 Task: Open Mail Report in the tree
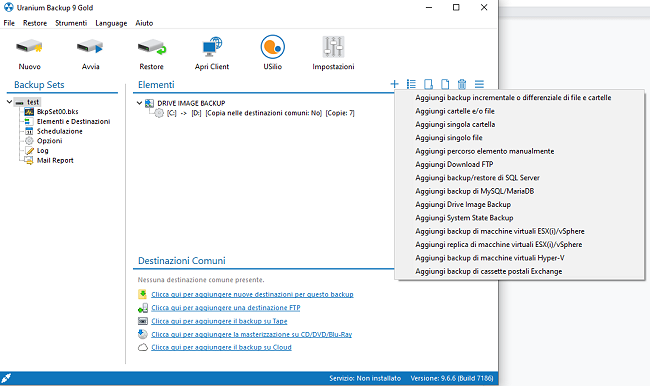pos(55,160)
